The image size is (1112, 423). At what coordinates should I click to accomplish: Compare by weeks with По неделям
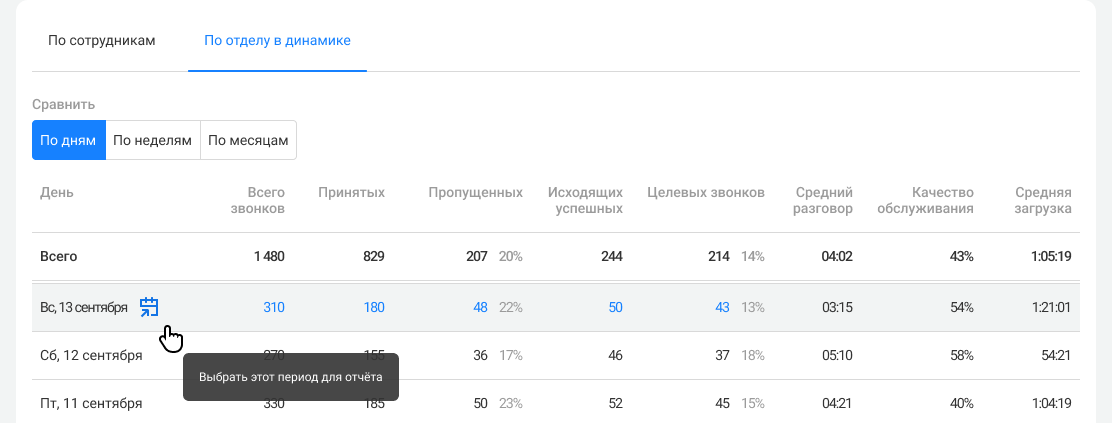point(152,140)
